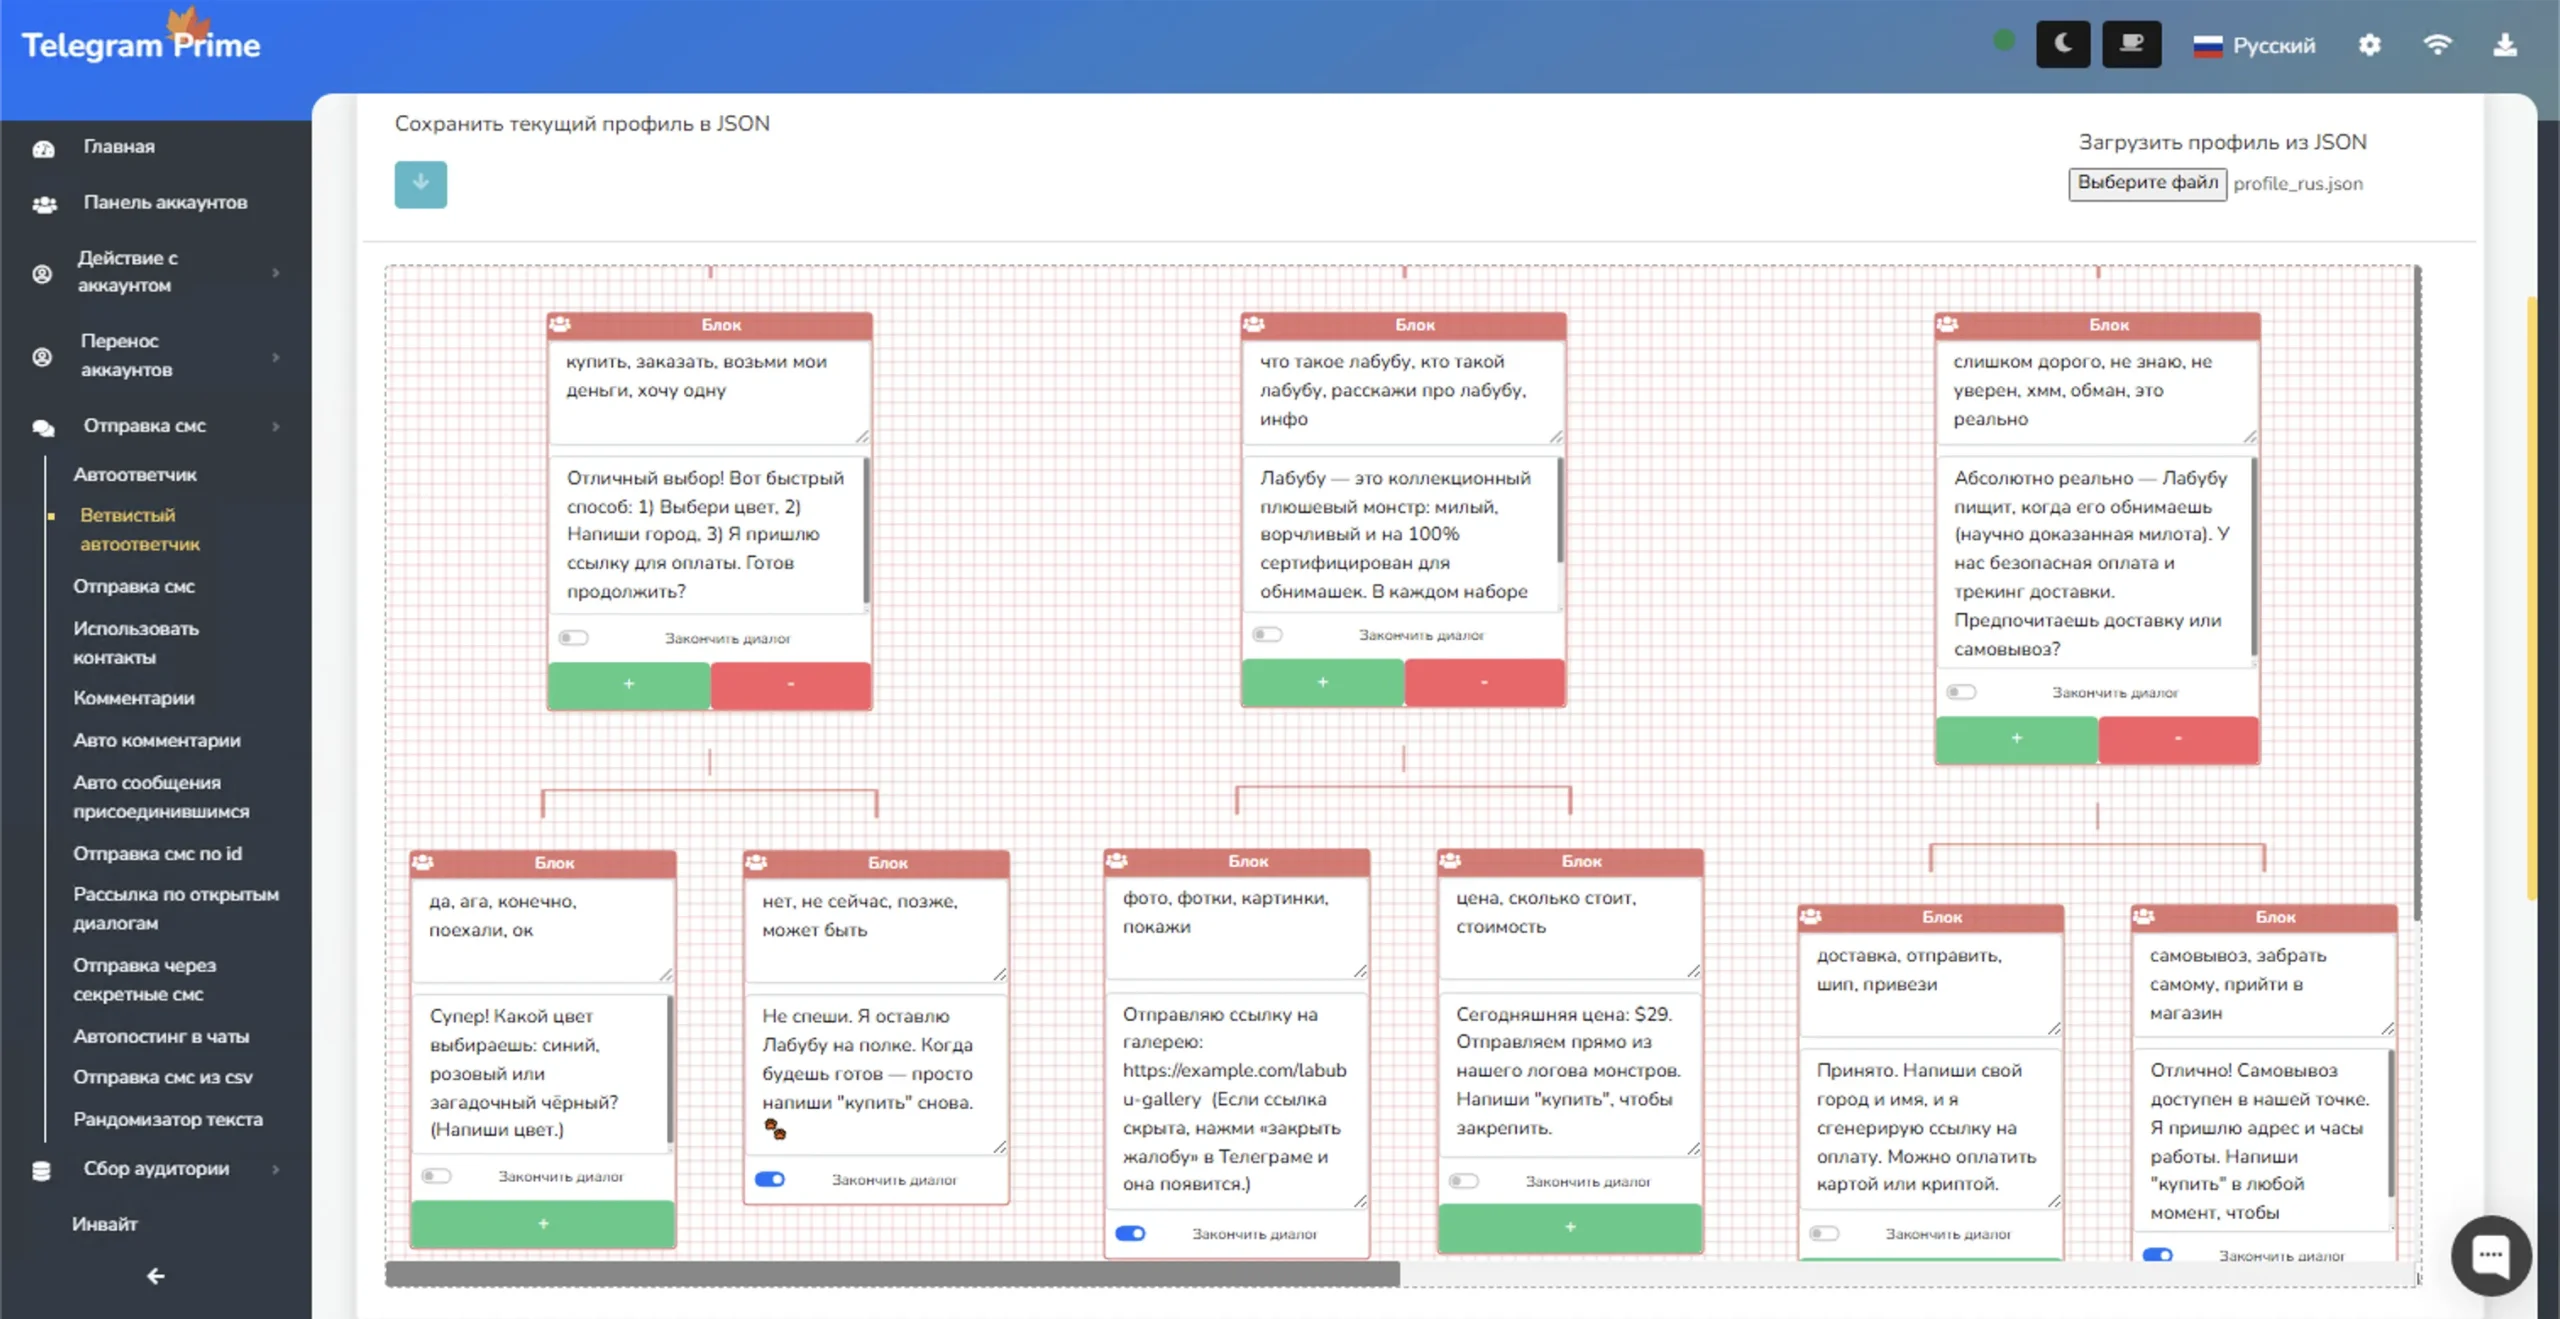The image size is (2560, 1319).
Task: Disable end dialog in 'нет, не сейчас' block
Action: [770, 1179]
